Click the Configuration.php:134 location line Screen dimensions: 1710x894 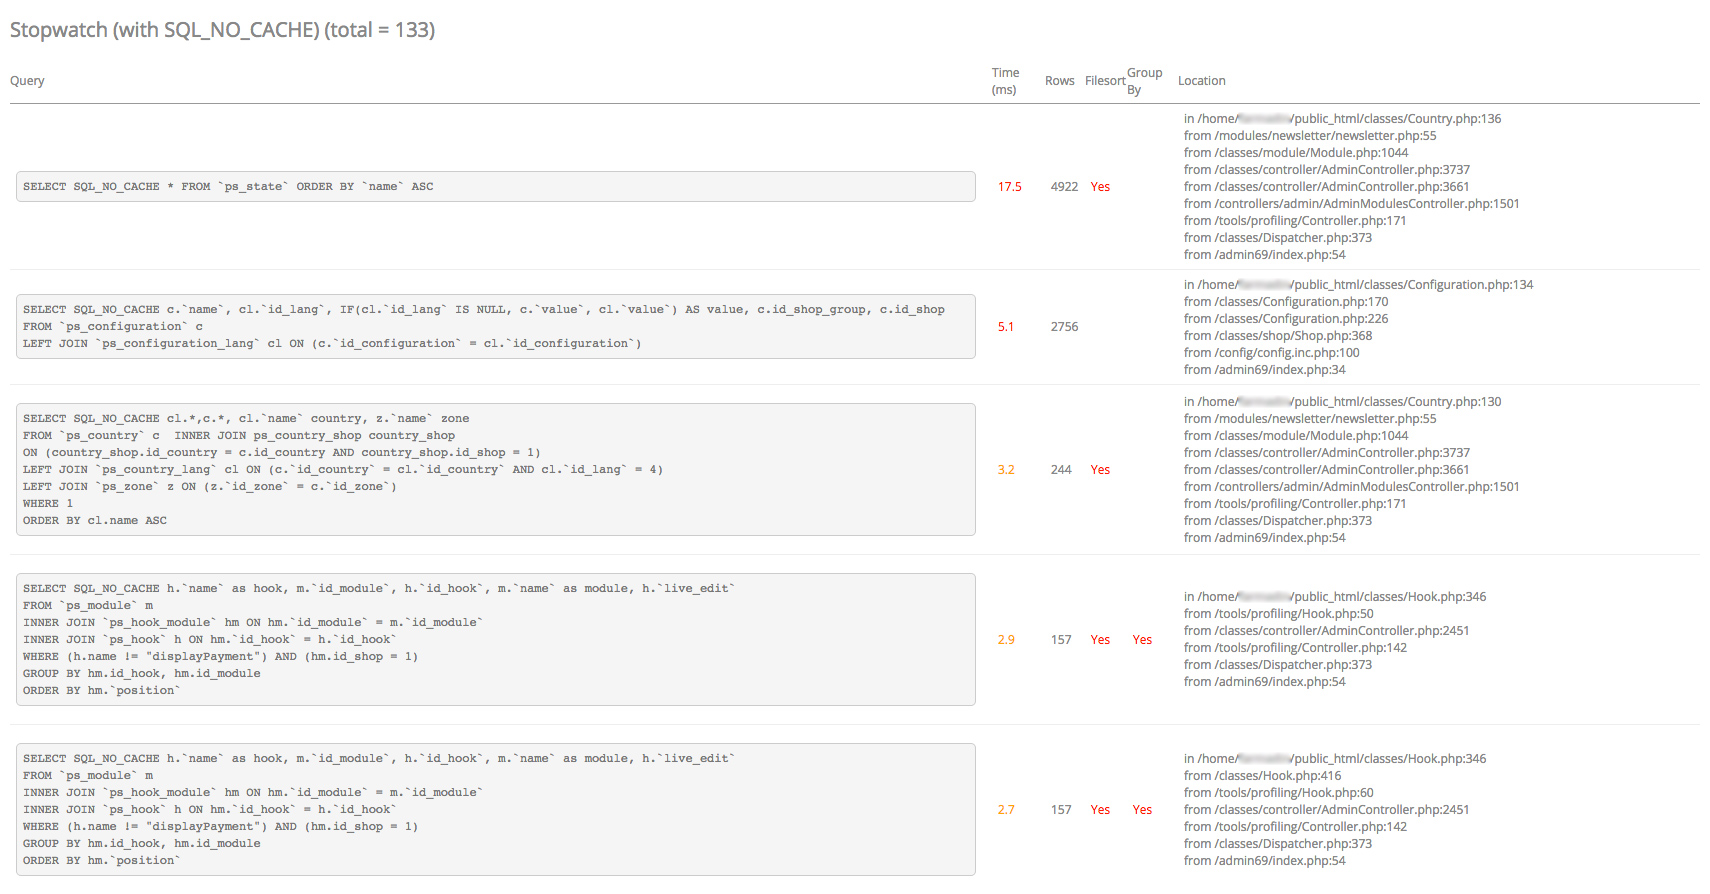point(1358,285)
